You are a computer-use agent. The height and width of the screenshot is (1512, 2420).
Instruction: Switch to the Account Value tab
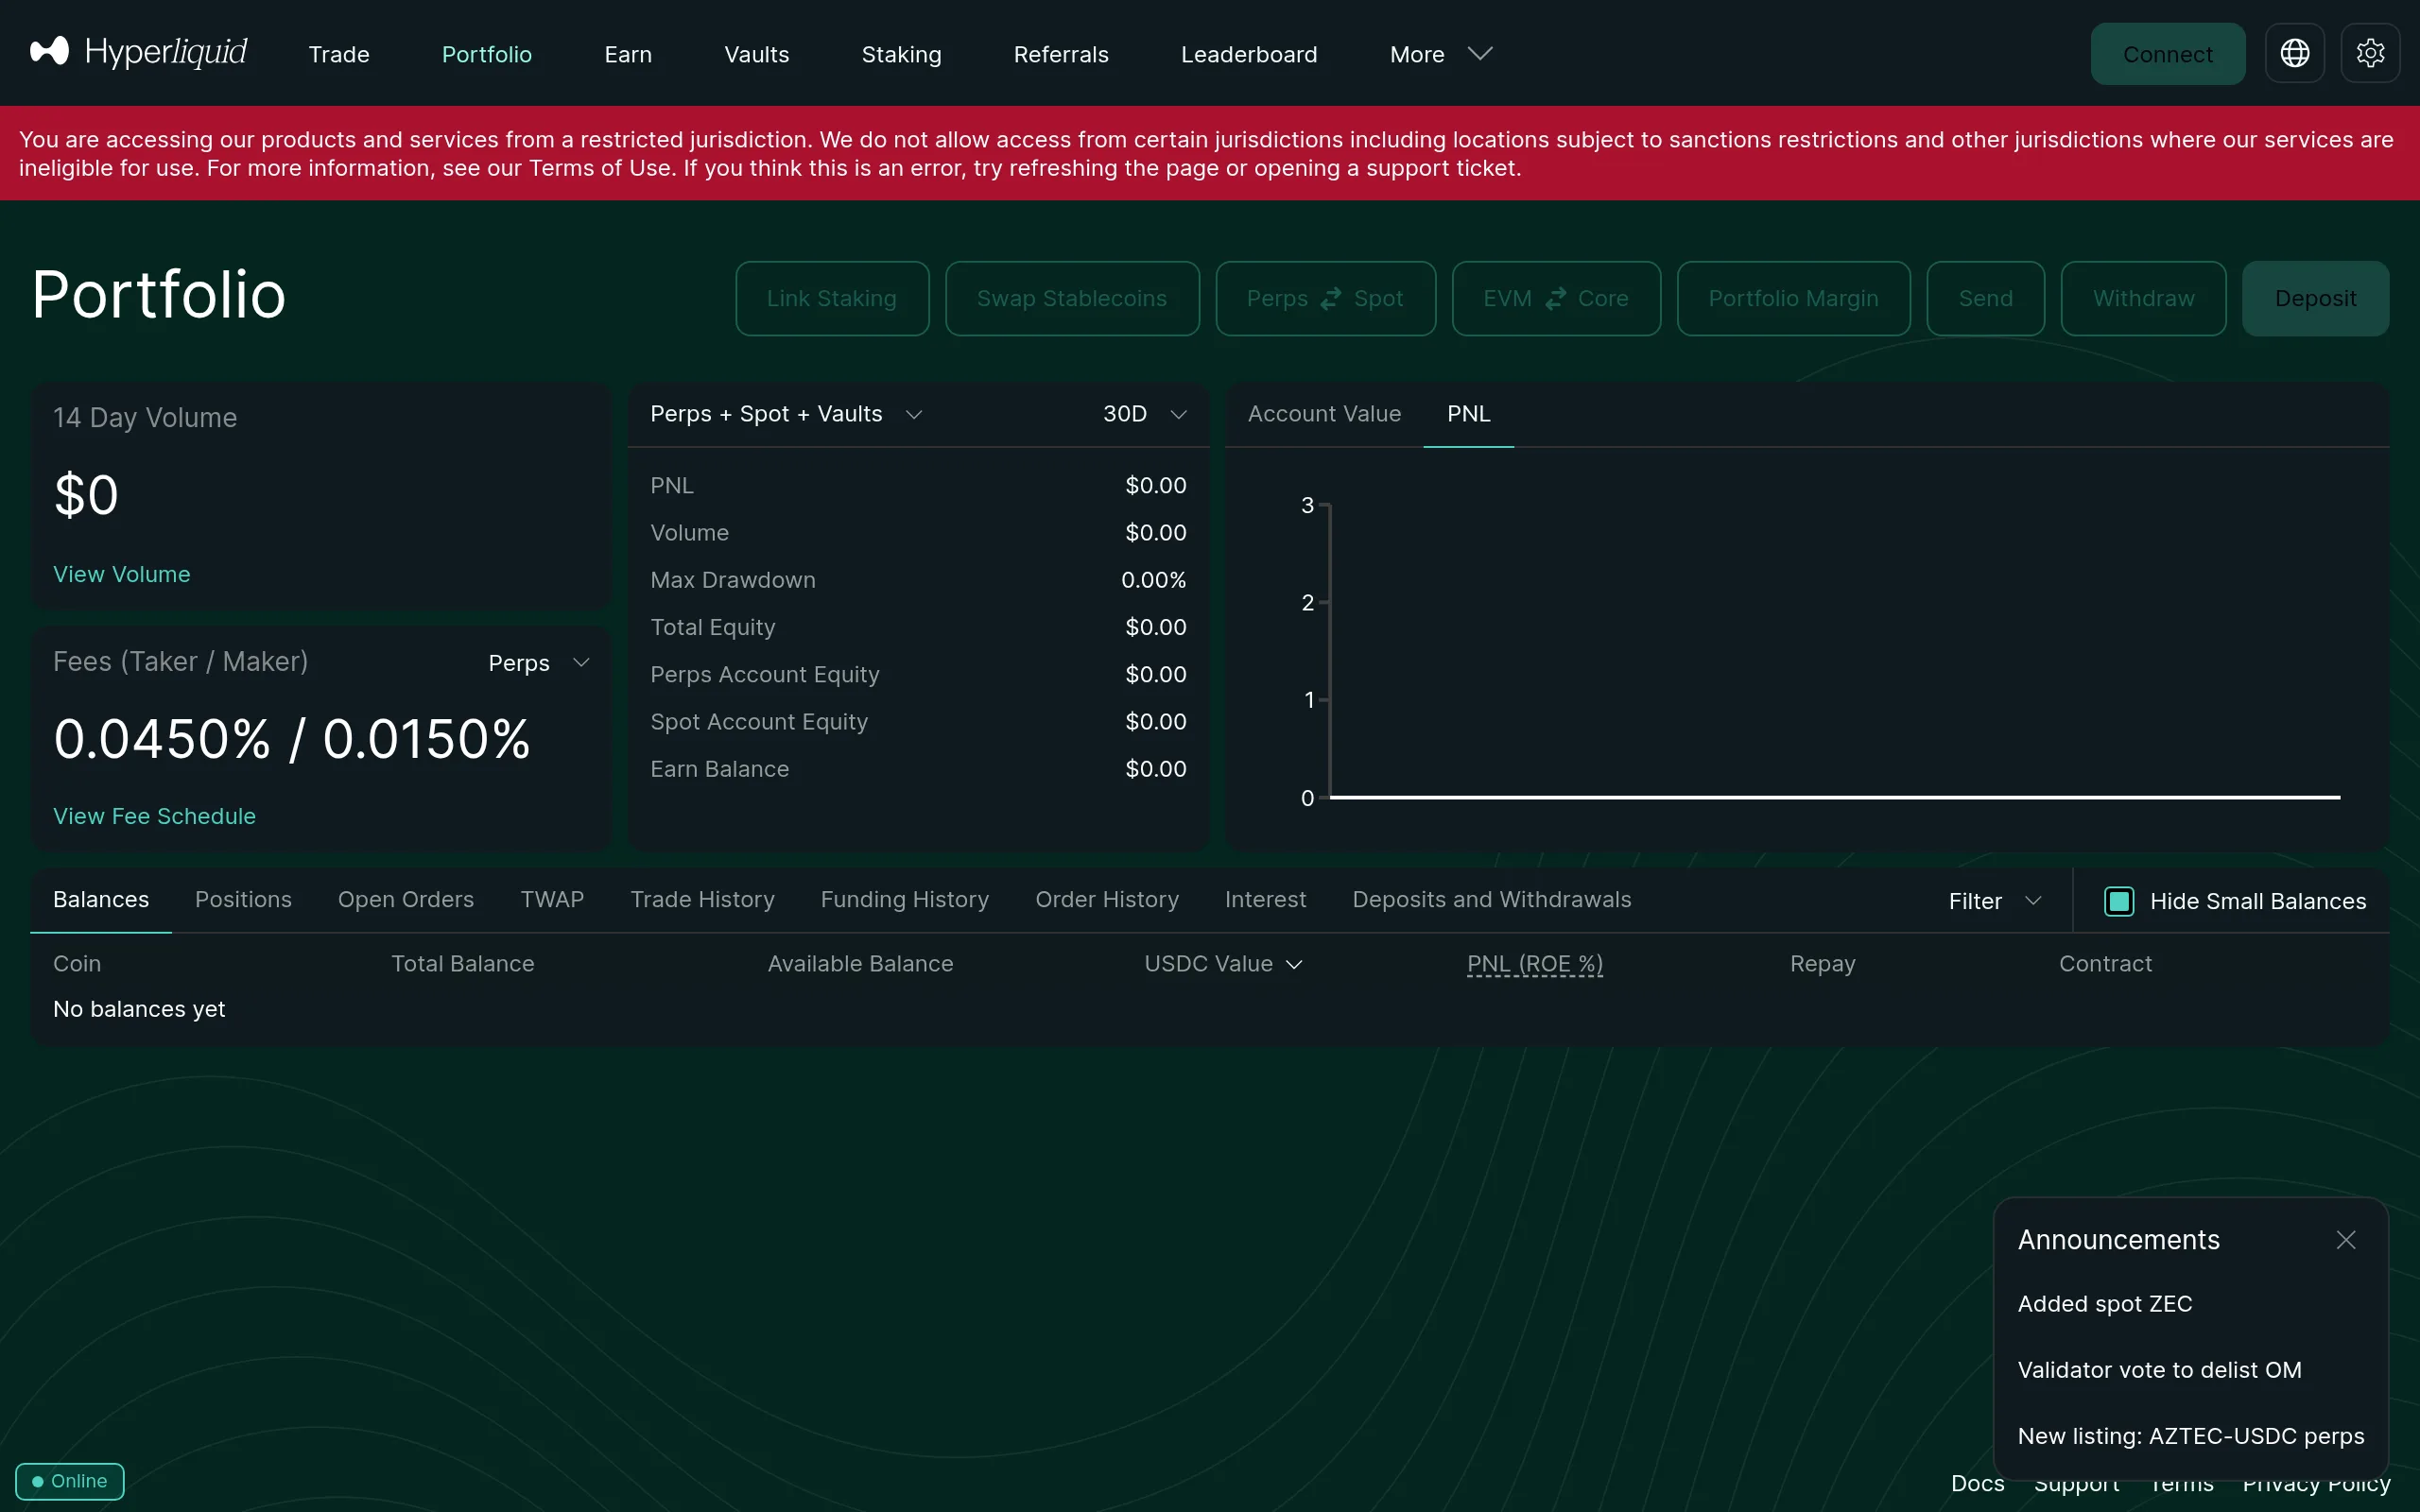tap(1324, 413)
